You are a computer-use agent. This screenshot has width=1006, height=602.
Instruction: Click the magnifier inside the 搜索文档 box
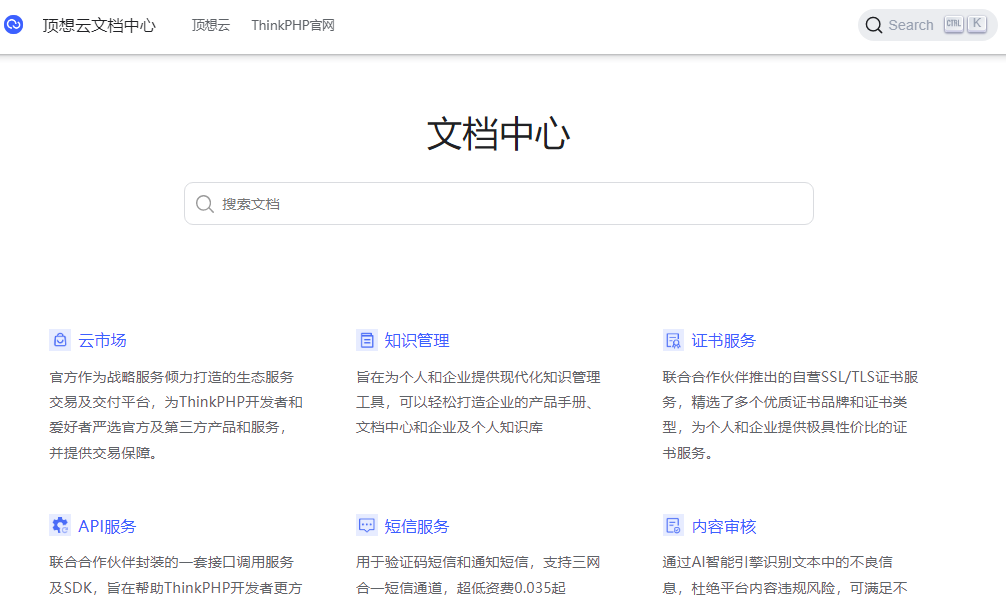pos(204,203)
